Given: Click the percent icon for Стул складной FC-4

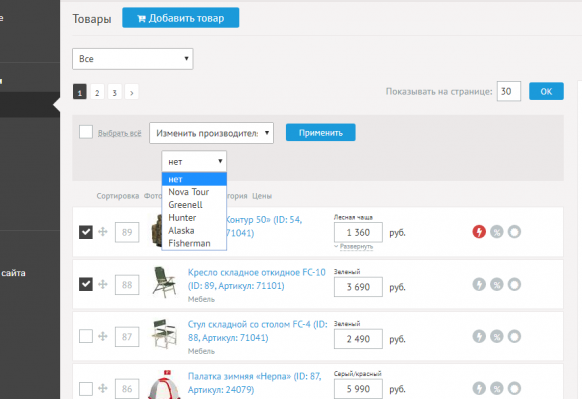Looking at the screenshot, I should pyautogui.click(x=497, y=337).
